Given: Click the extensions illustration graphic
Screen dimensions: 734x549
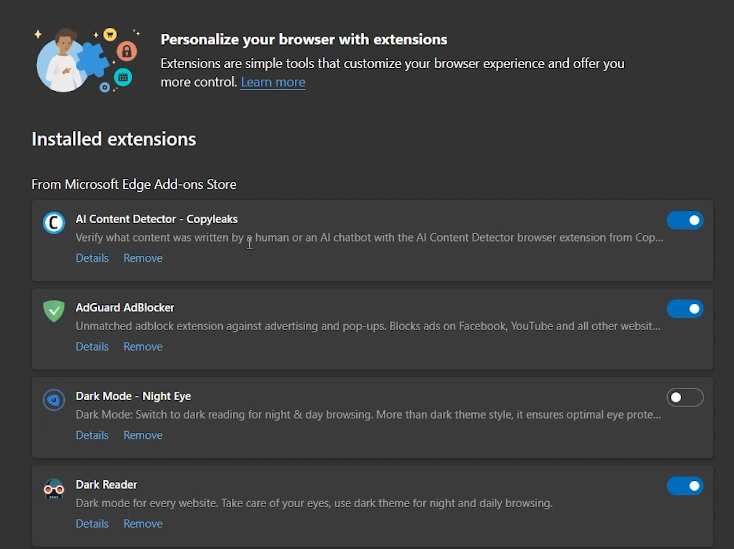Looking at the screenshot, I should coord(87,61).
